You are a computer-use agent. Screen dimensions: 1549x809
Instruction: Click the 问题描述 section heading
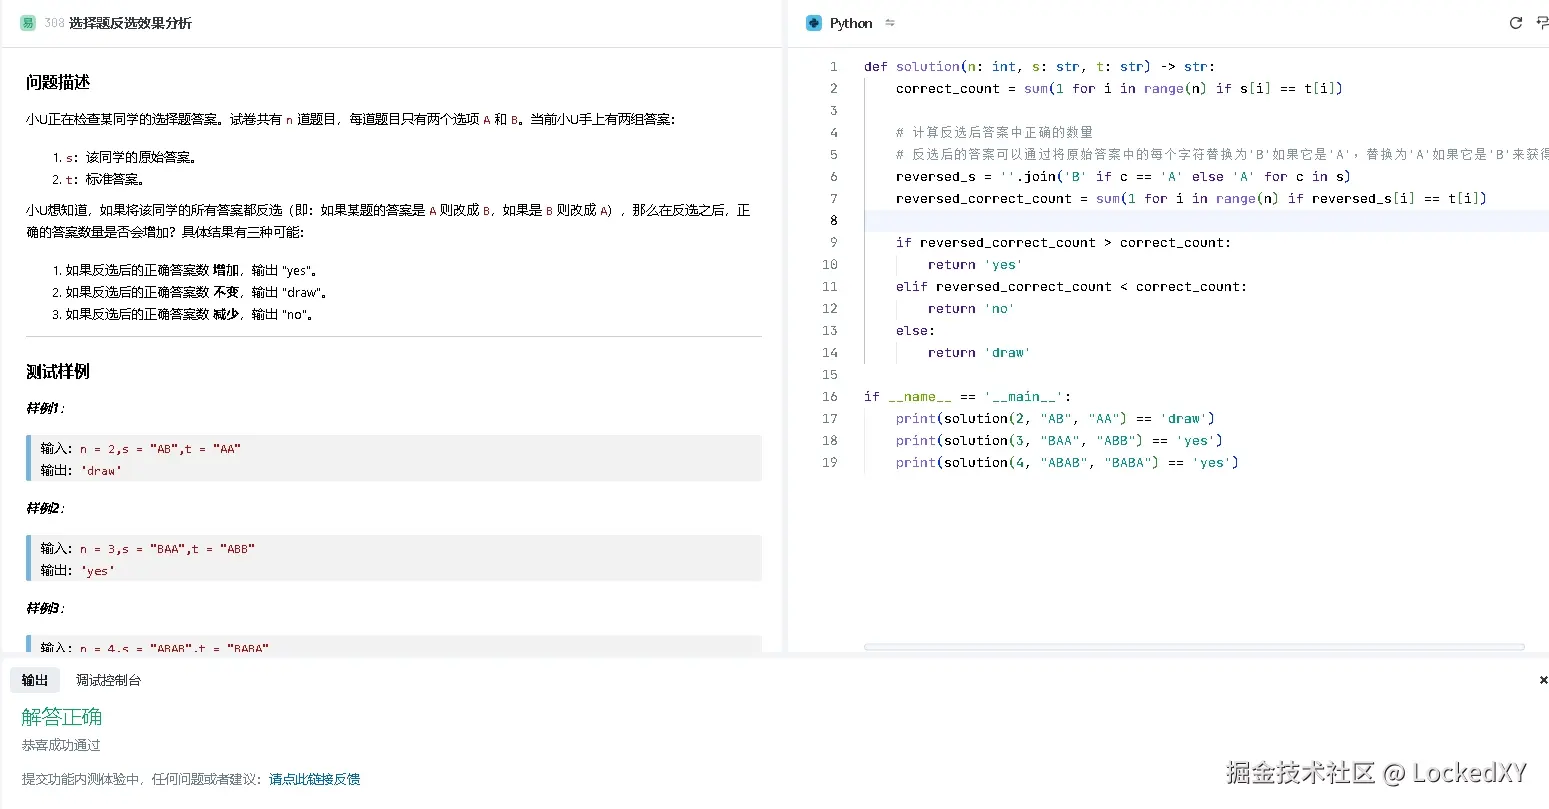(x=56, y=82)
